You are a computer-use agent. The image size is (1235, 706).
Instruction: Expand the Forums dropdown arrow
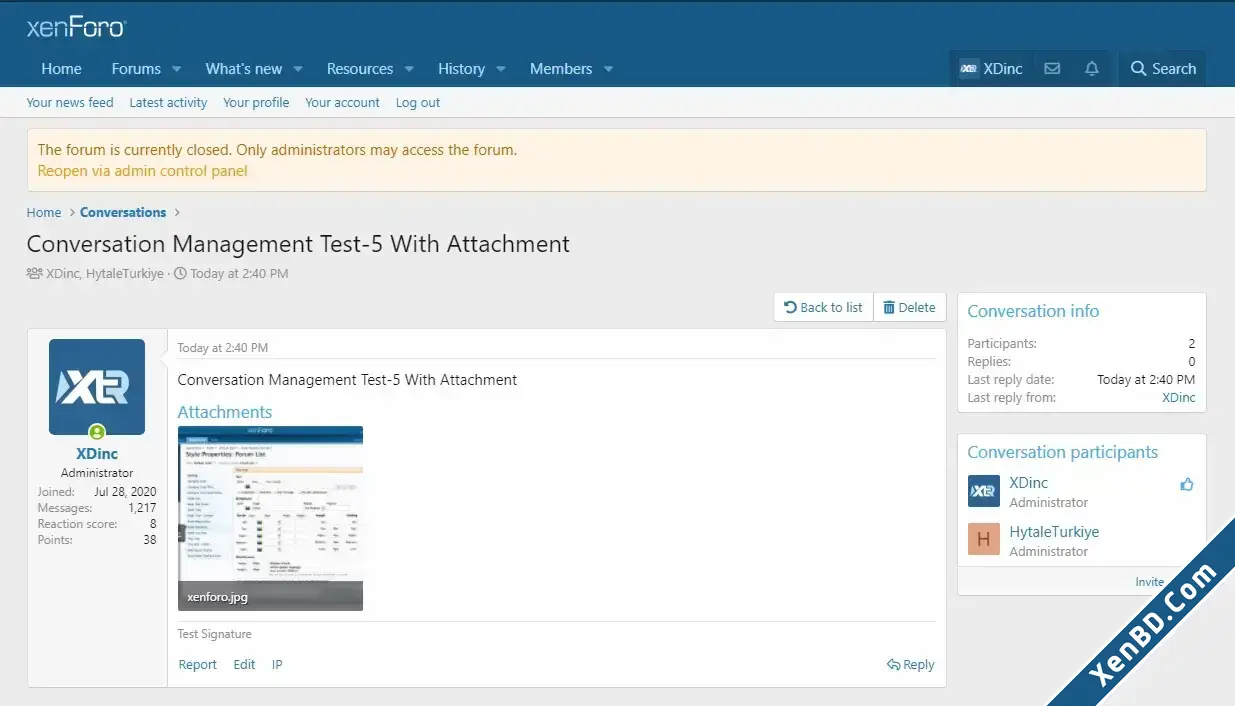[176, 69]
